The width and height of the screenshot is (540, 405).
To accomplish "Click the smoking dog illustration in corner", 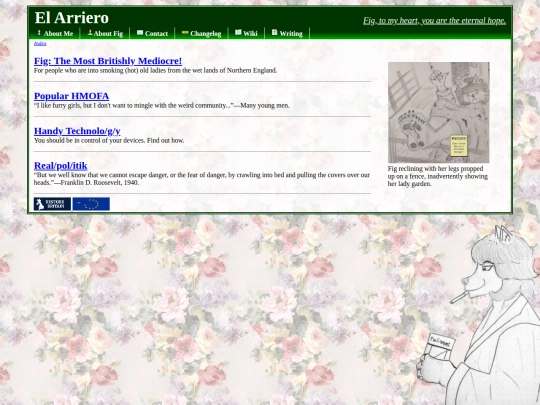I will click(x=479, y=315).
